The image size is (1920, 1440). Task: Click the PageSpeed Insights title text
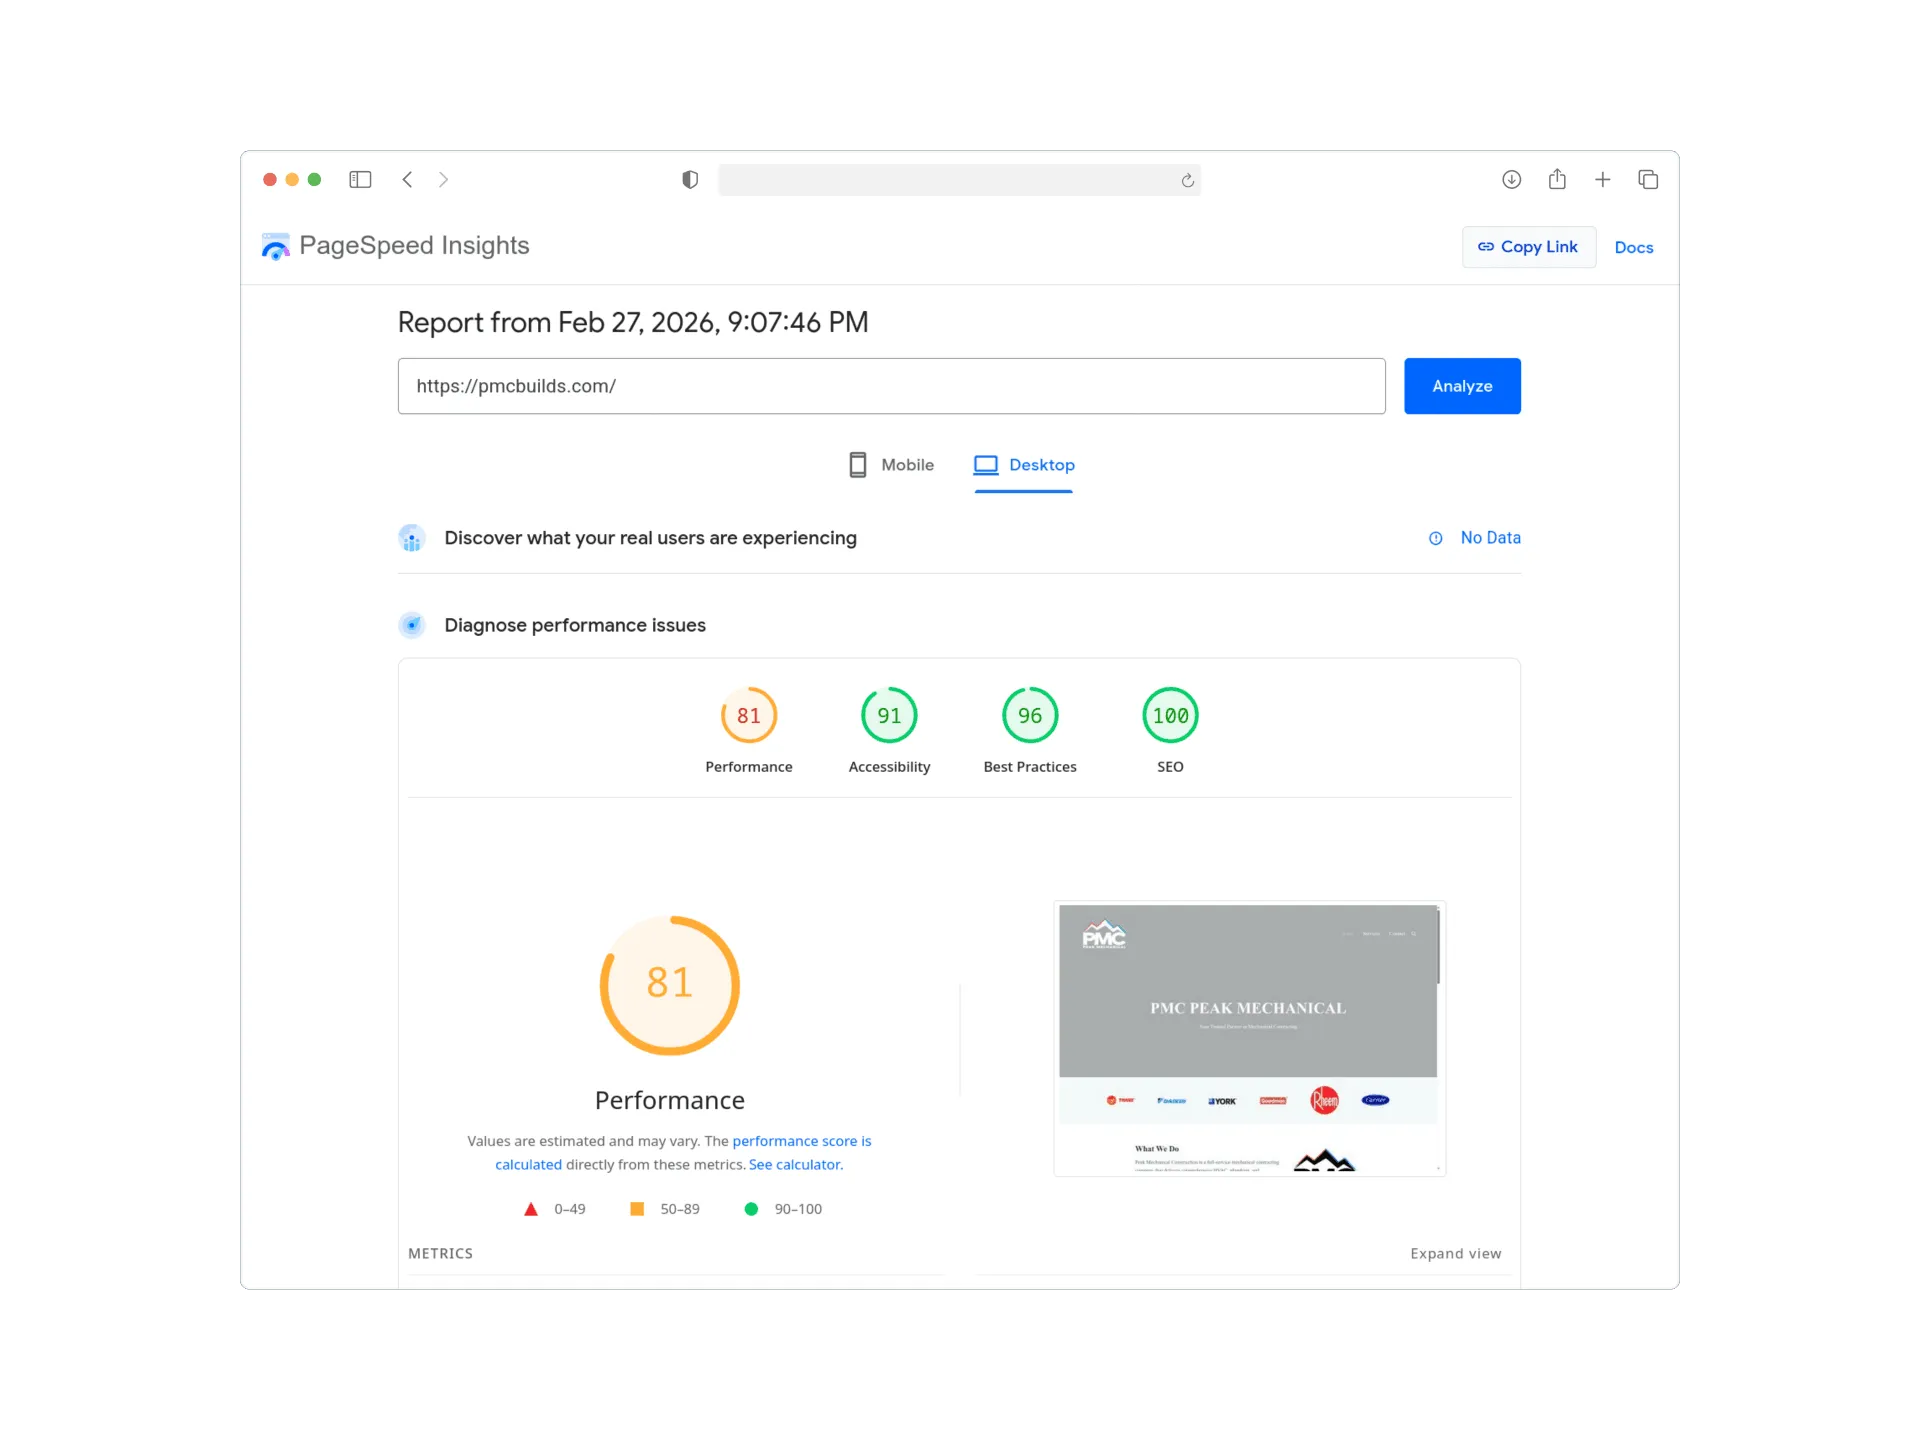[414, 246]
